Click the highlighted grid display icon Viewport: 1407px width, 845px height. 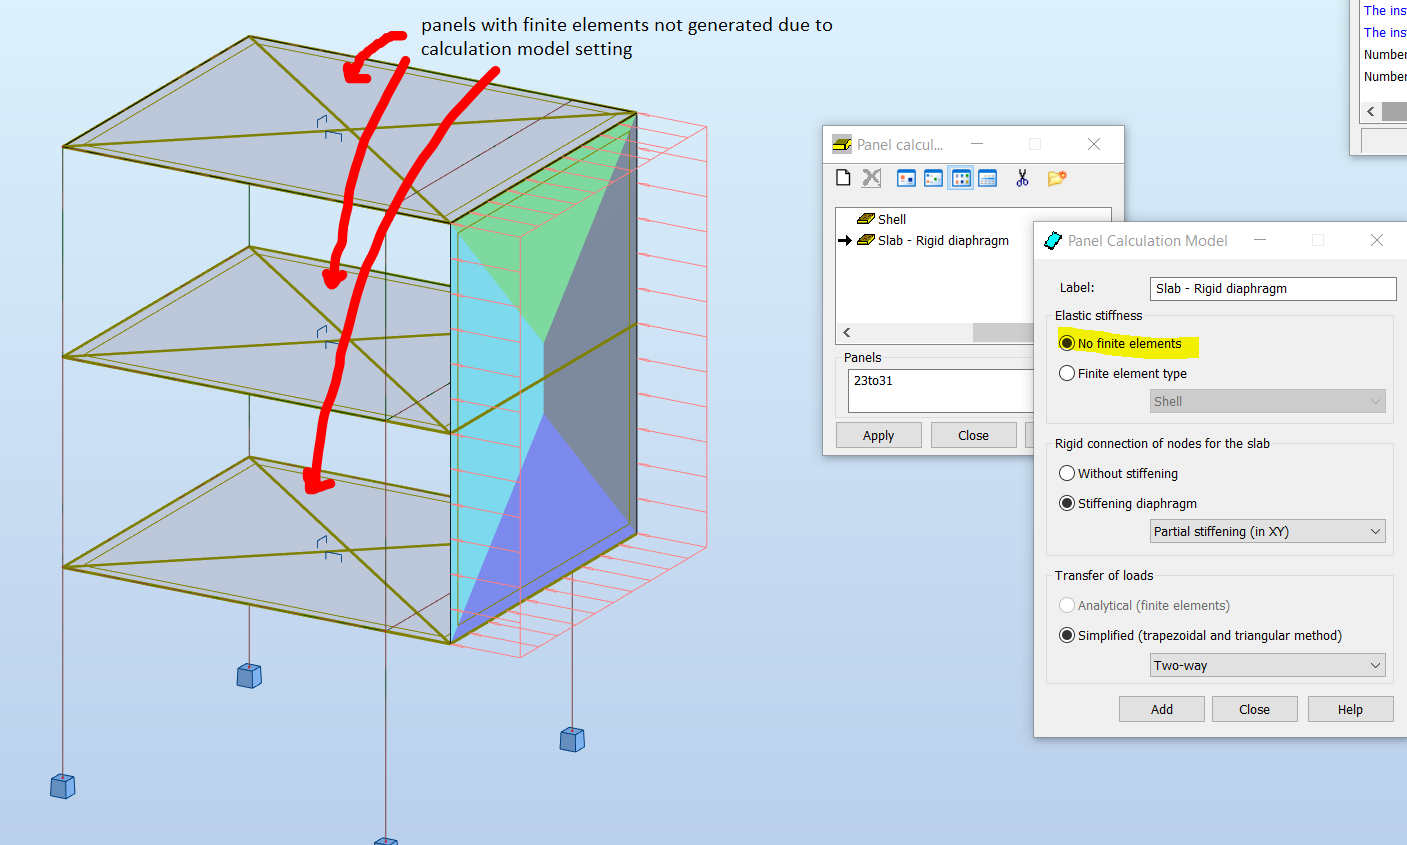960,177
